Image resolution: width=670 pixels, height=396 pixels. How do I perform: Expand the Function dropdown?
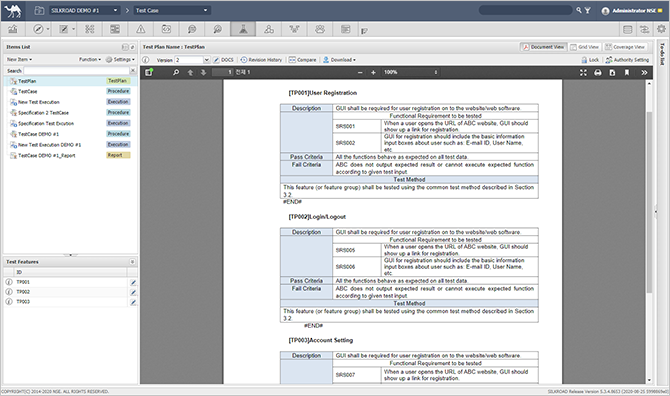click(90, 59)
